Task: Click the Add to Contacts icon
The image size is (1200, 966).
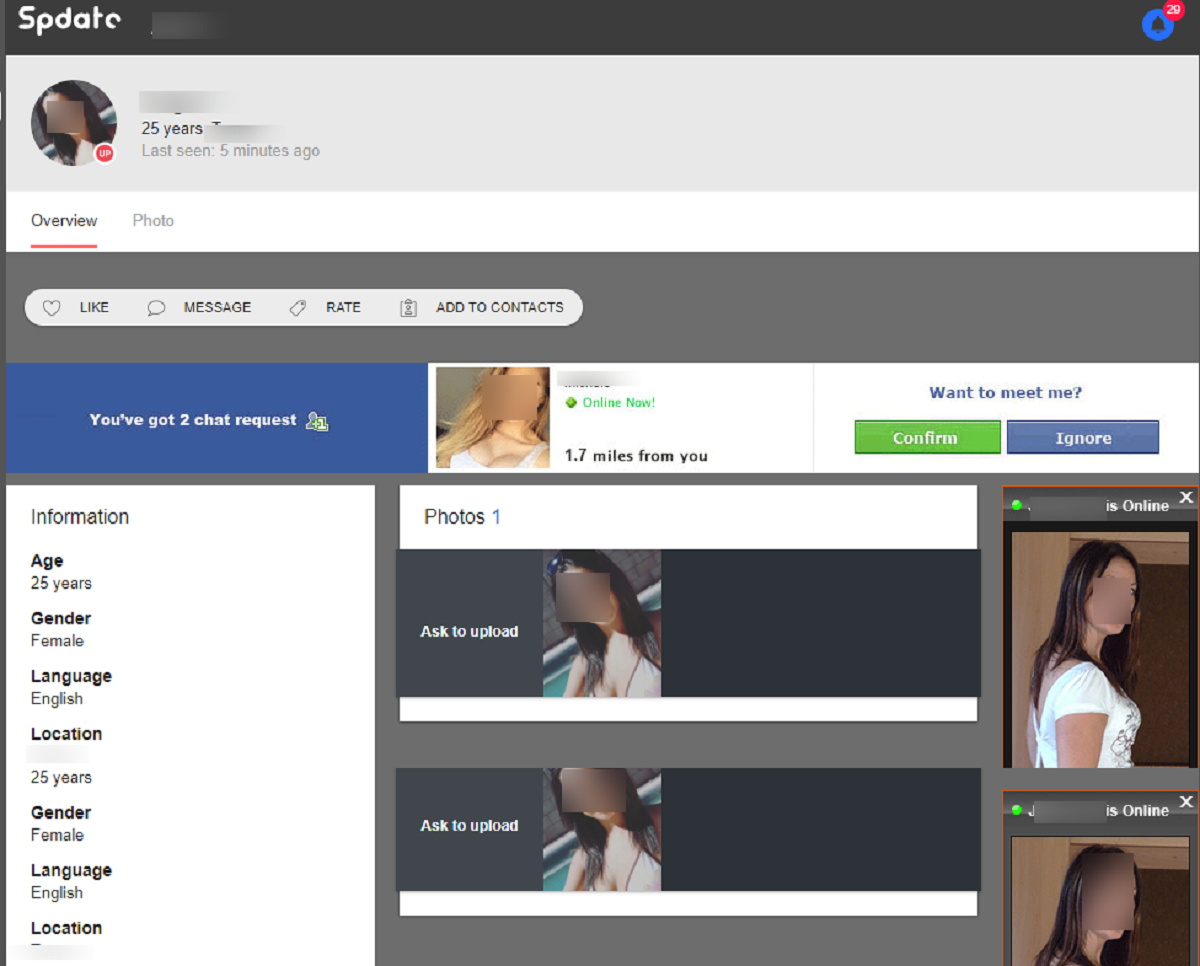Action: (408, 308)
